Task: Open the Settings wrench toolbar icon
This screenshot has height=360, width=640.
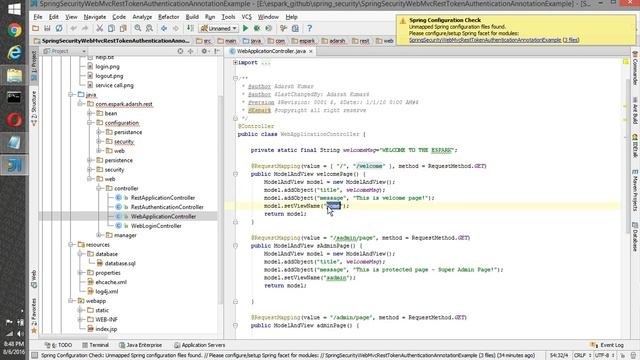Action: (x=283, y=29)
